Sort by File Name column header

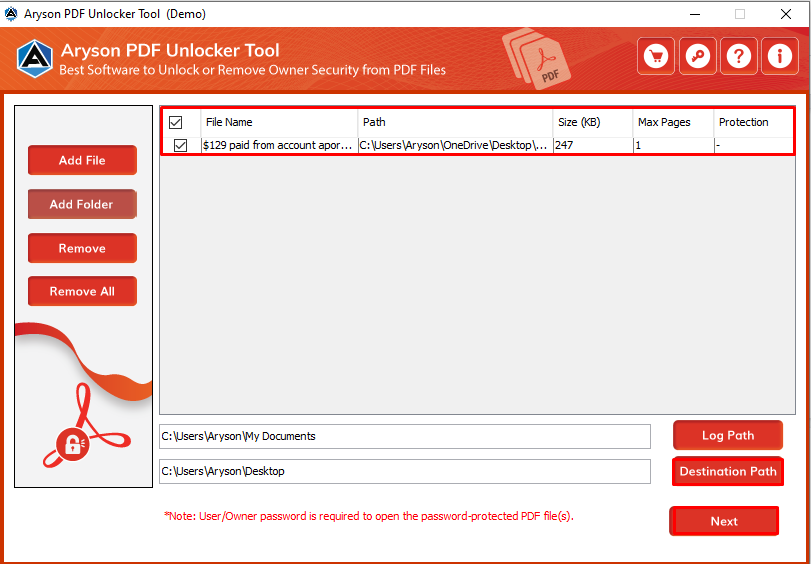(279, 123)
